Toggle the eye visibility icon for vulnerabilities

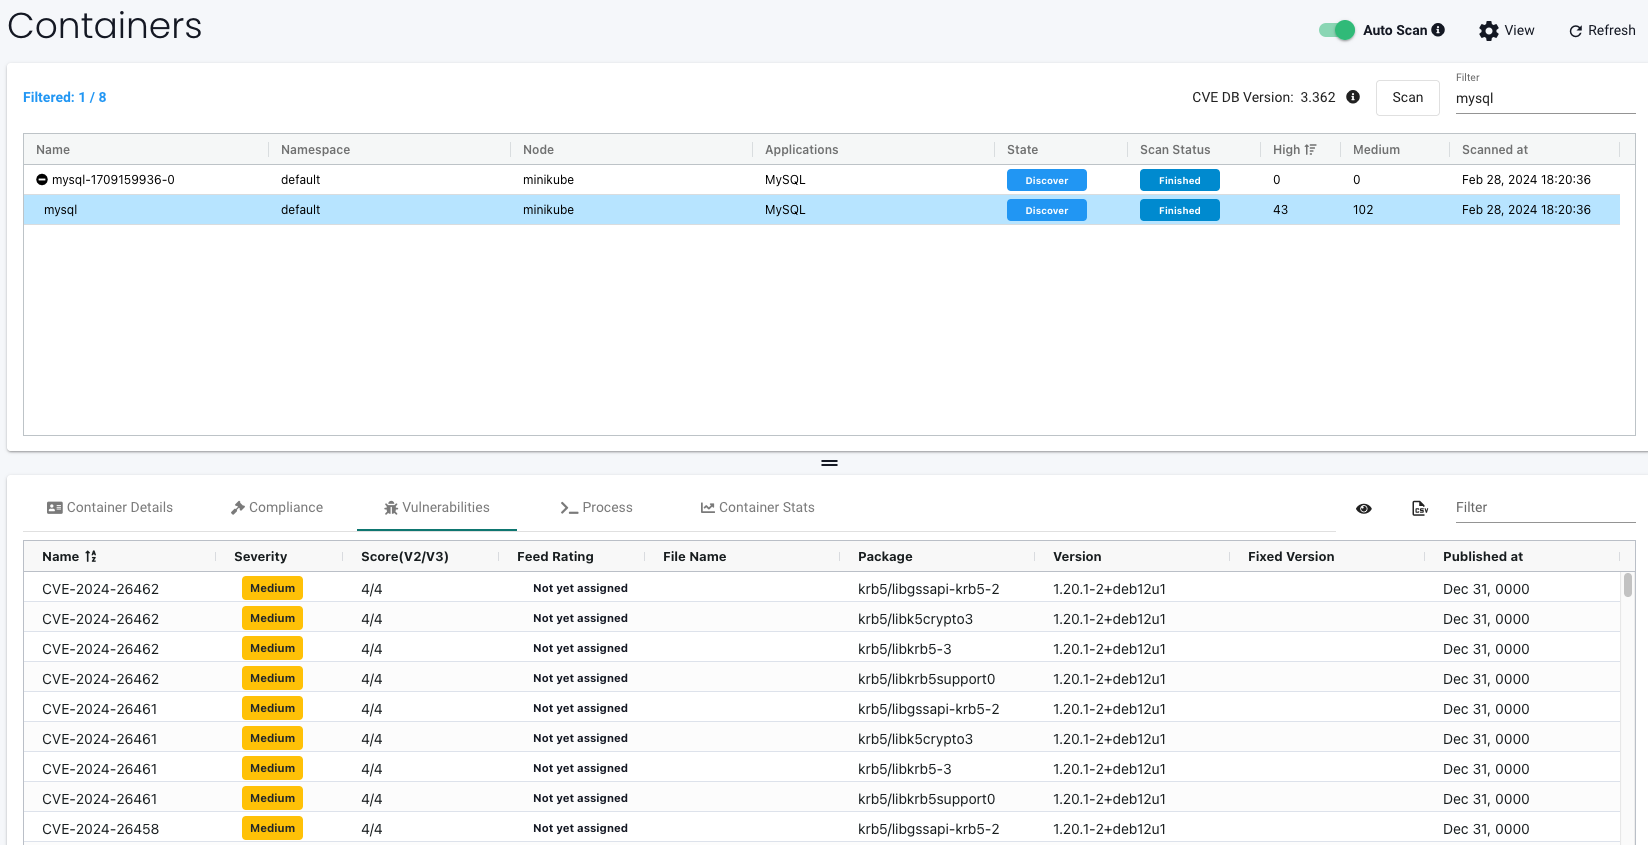click(x=1364, y=508)
